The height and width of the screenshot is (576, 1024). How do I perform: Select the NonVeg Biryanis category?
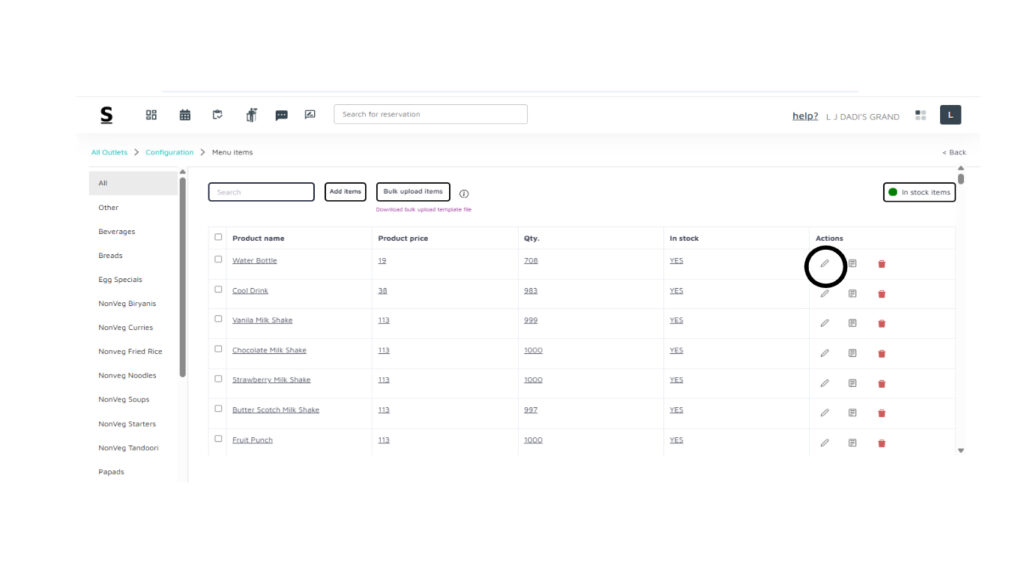click(x=127, y=304)
